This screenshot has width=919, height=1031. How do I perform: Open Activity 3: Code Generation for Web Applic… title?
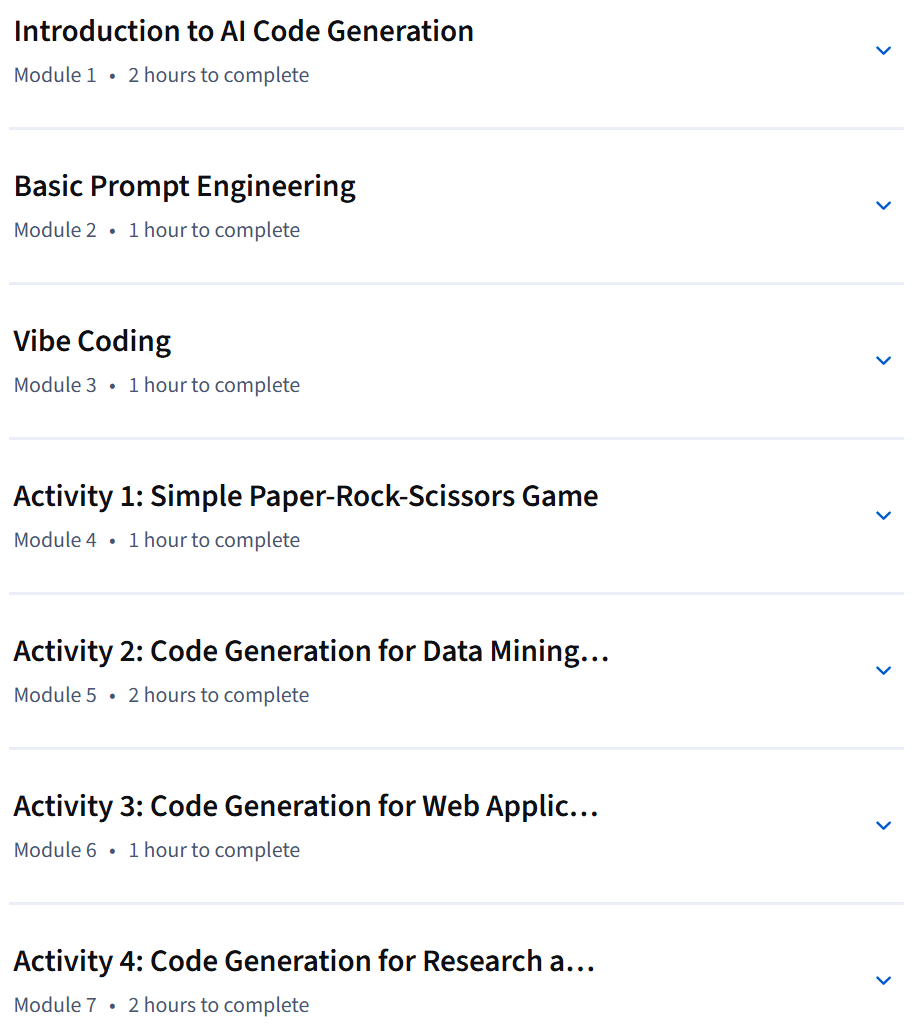[x=306, y=807]
